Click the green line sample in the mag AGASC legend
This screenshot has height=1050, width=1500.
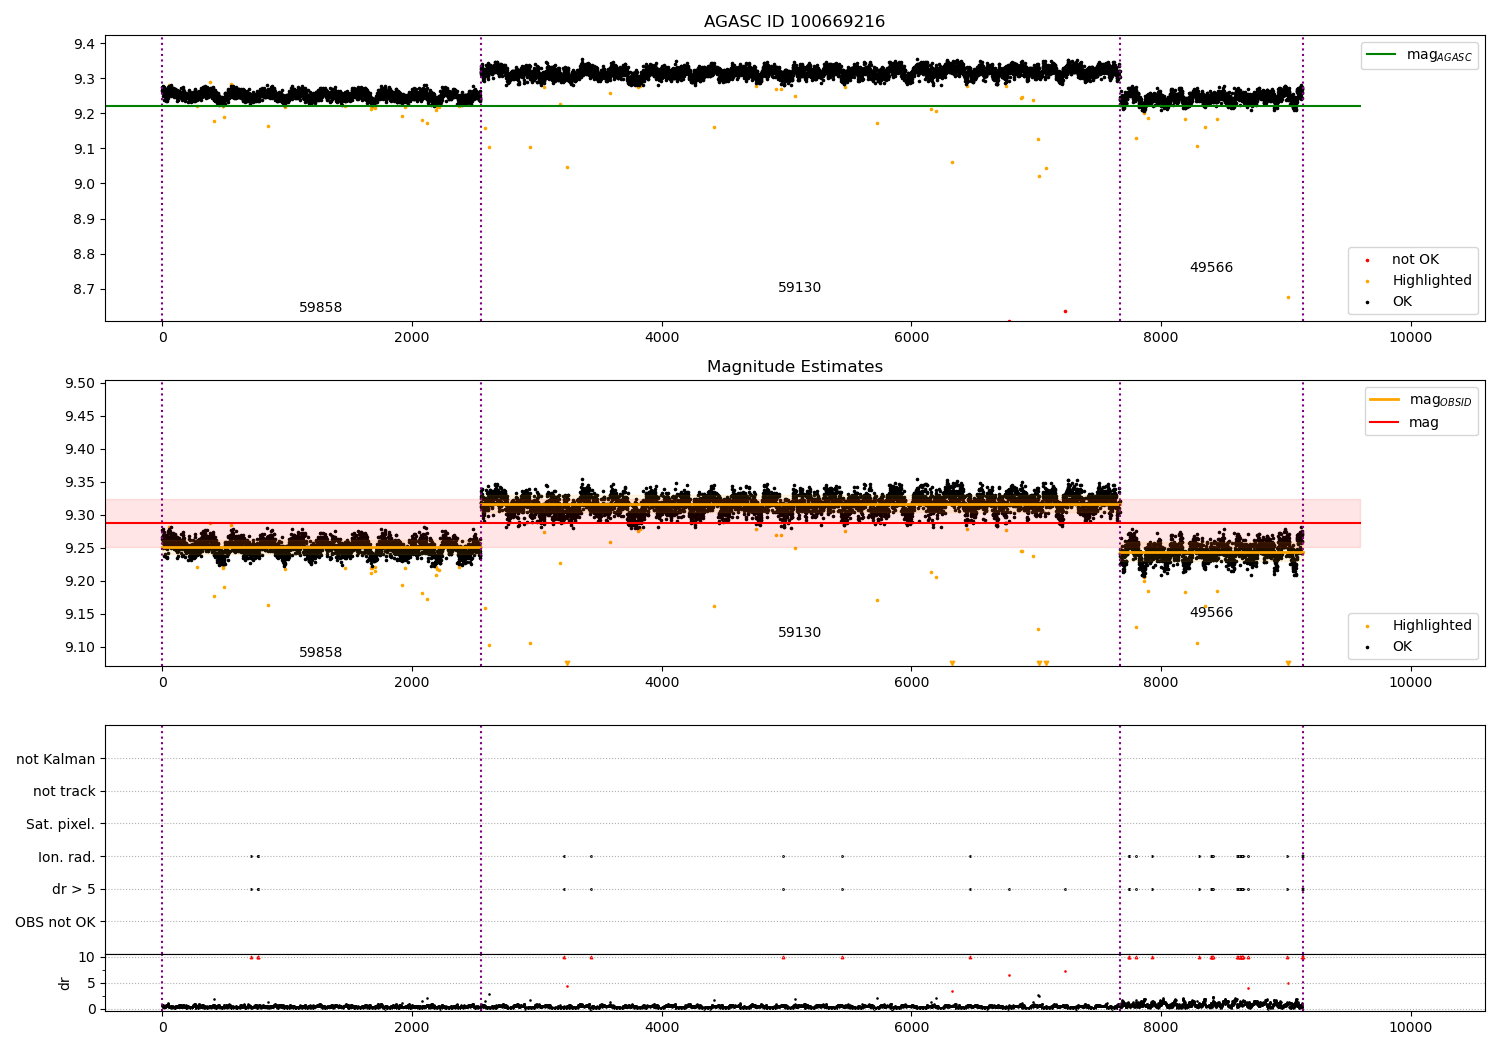pos(1381,55)
